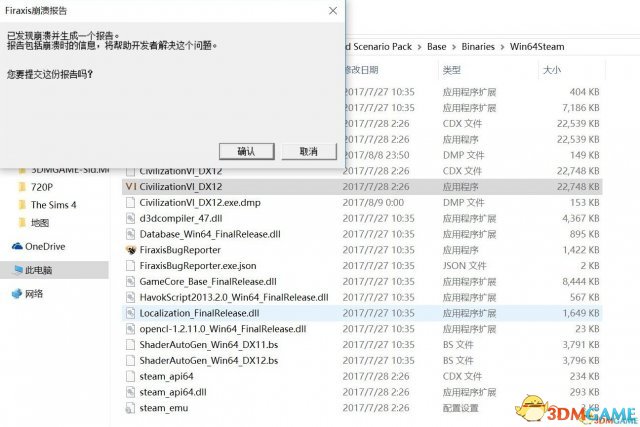Select steam_emu file name

point(164,408)
